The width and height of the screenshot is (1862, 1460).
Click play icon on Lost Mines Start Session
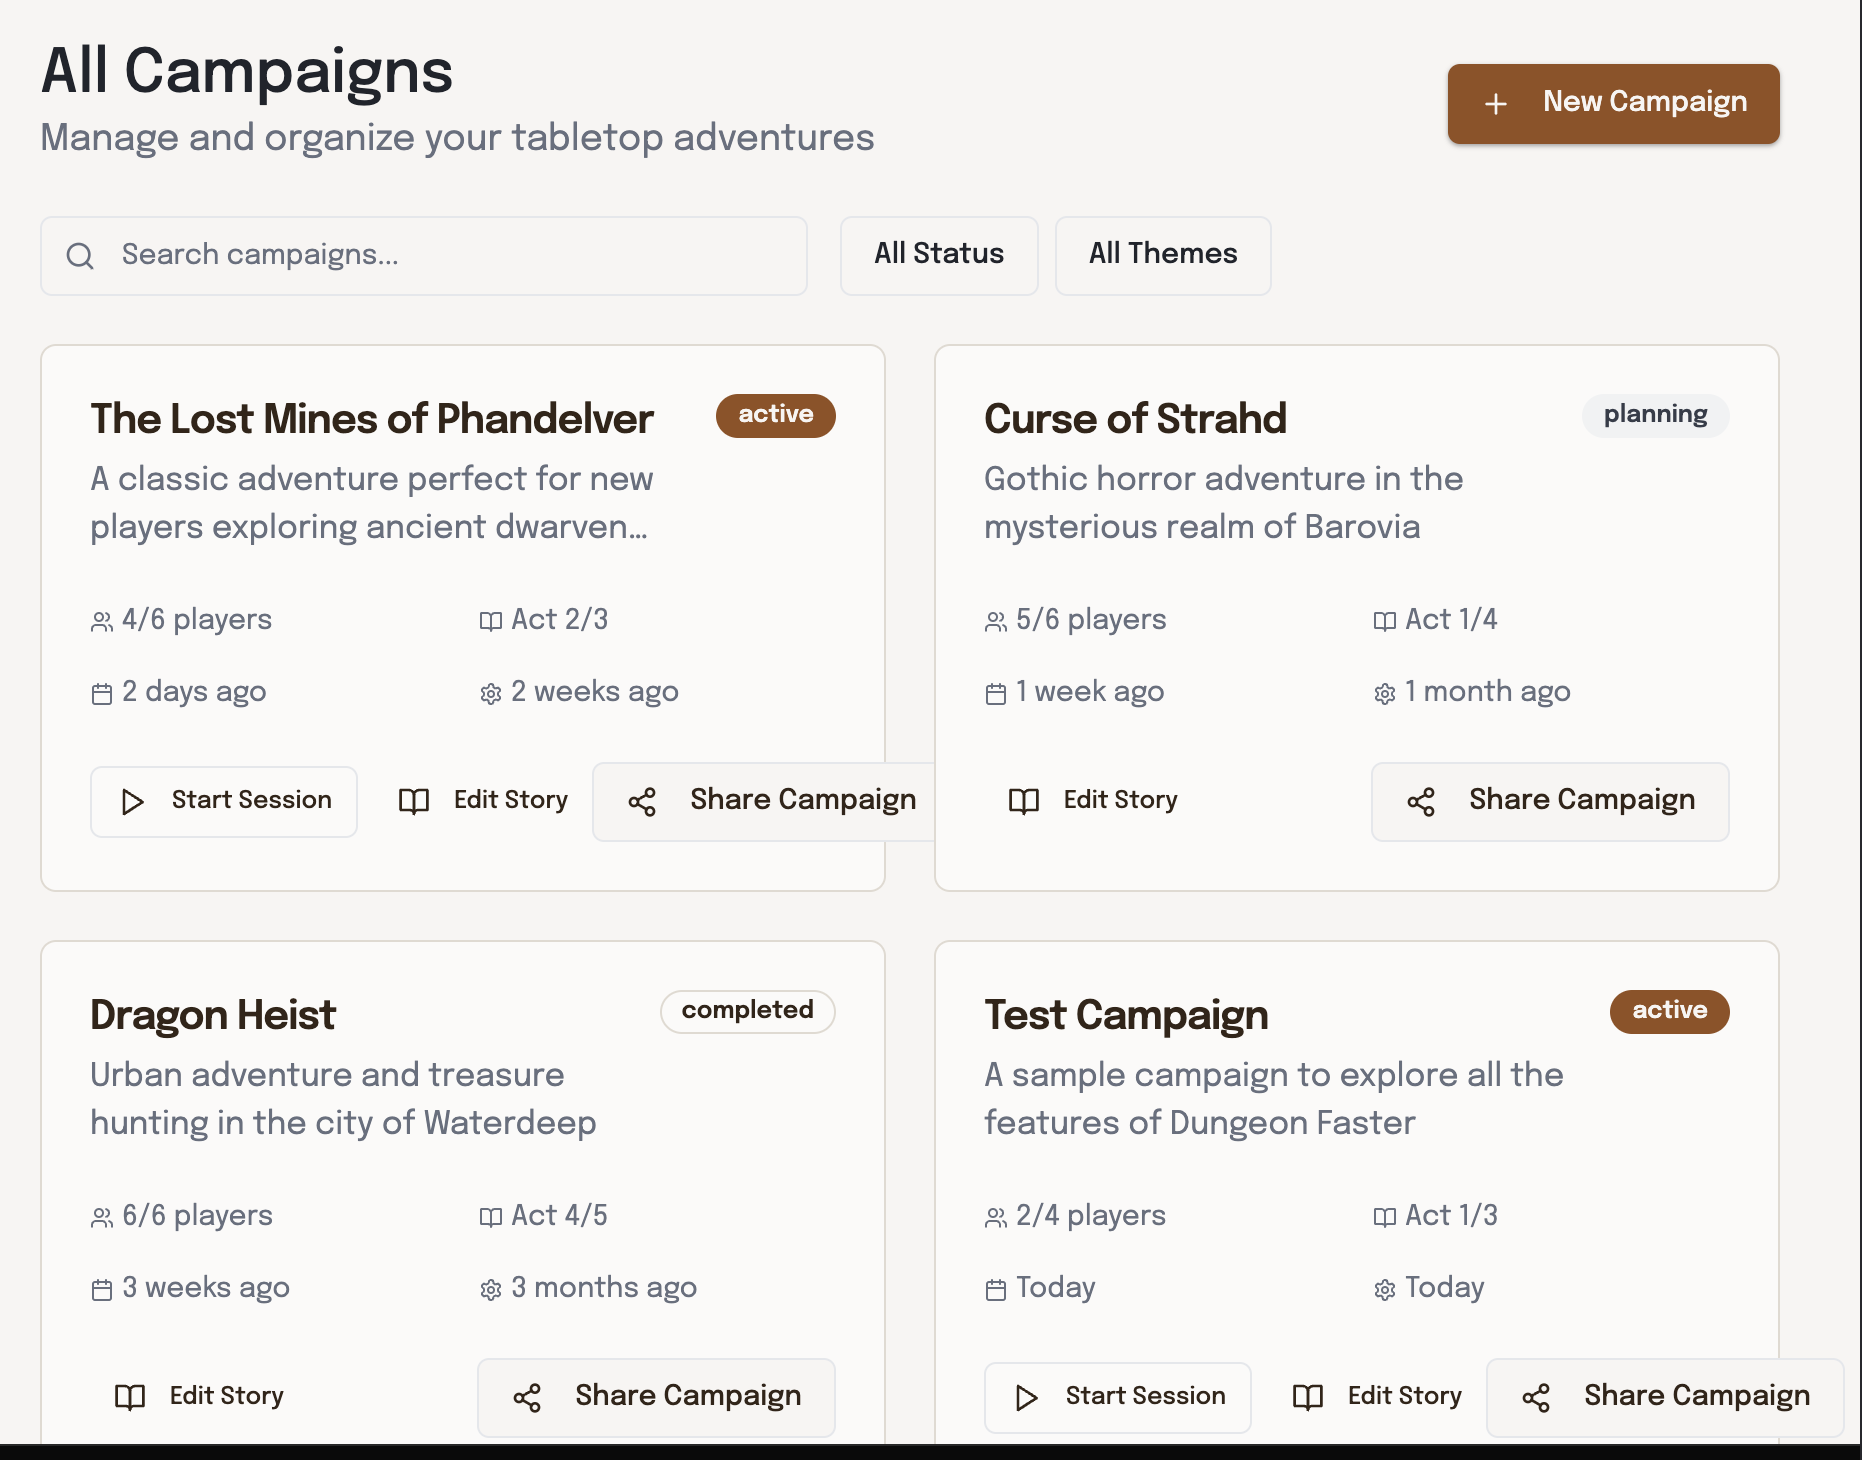click(132, 802)
